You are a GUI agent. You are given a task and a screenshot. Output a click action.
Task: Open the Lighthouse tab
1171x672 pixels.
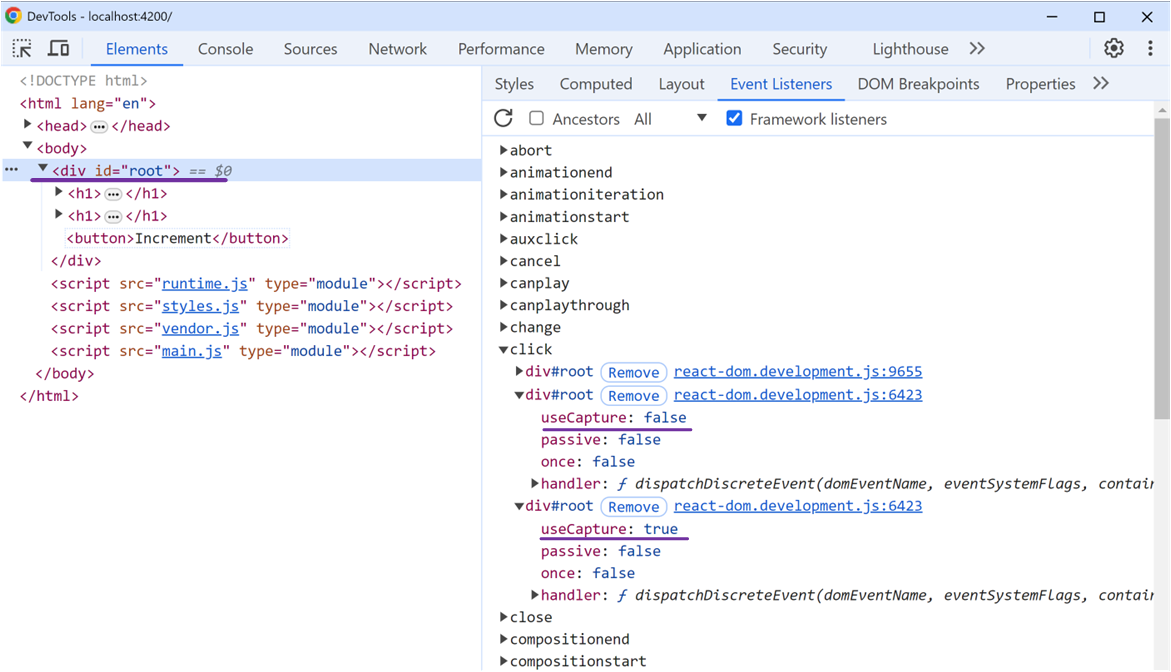click(x=910, y=49)
